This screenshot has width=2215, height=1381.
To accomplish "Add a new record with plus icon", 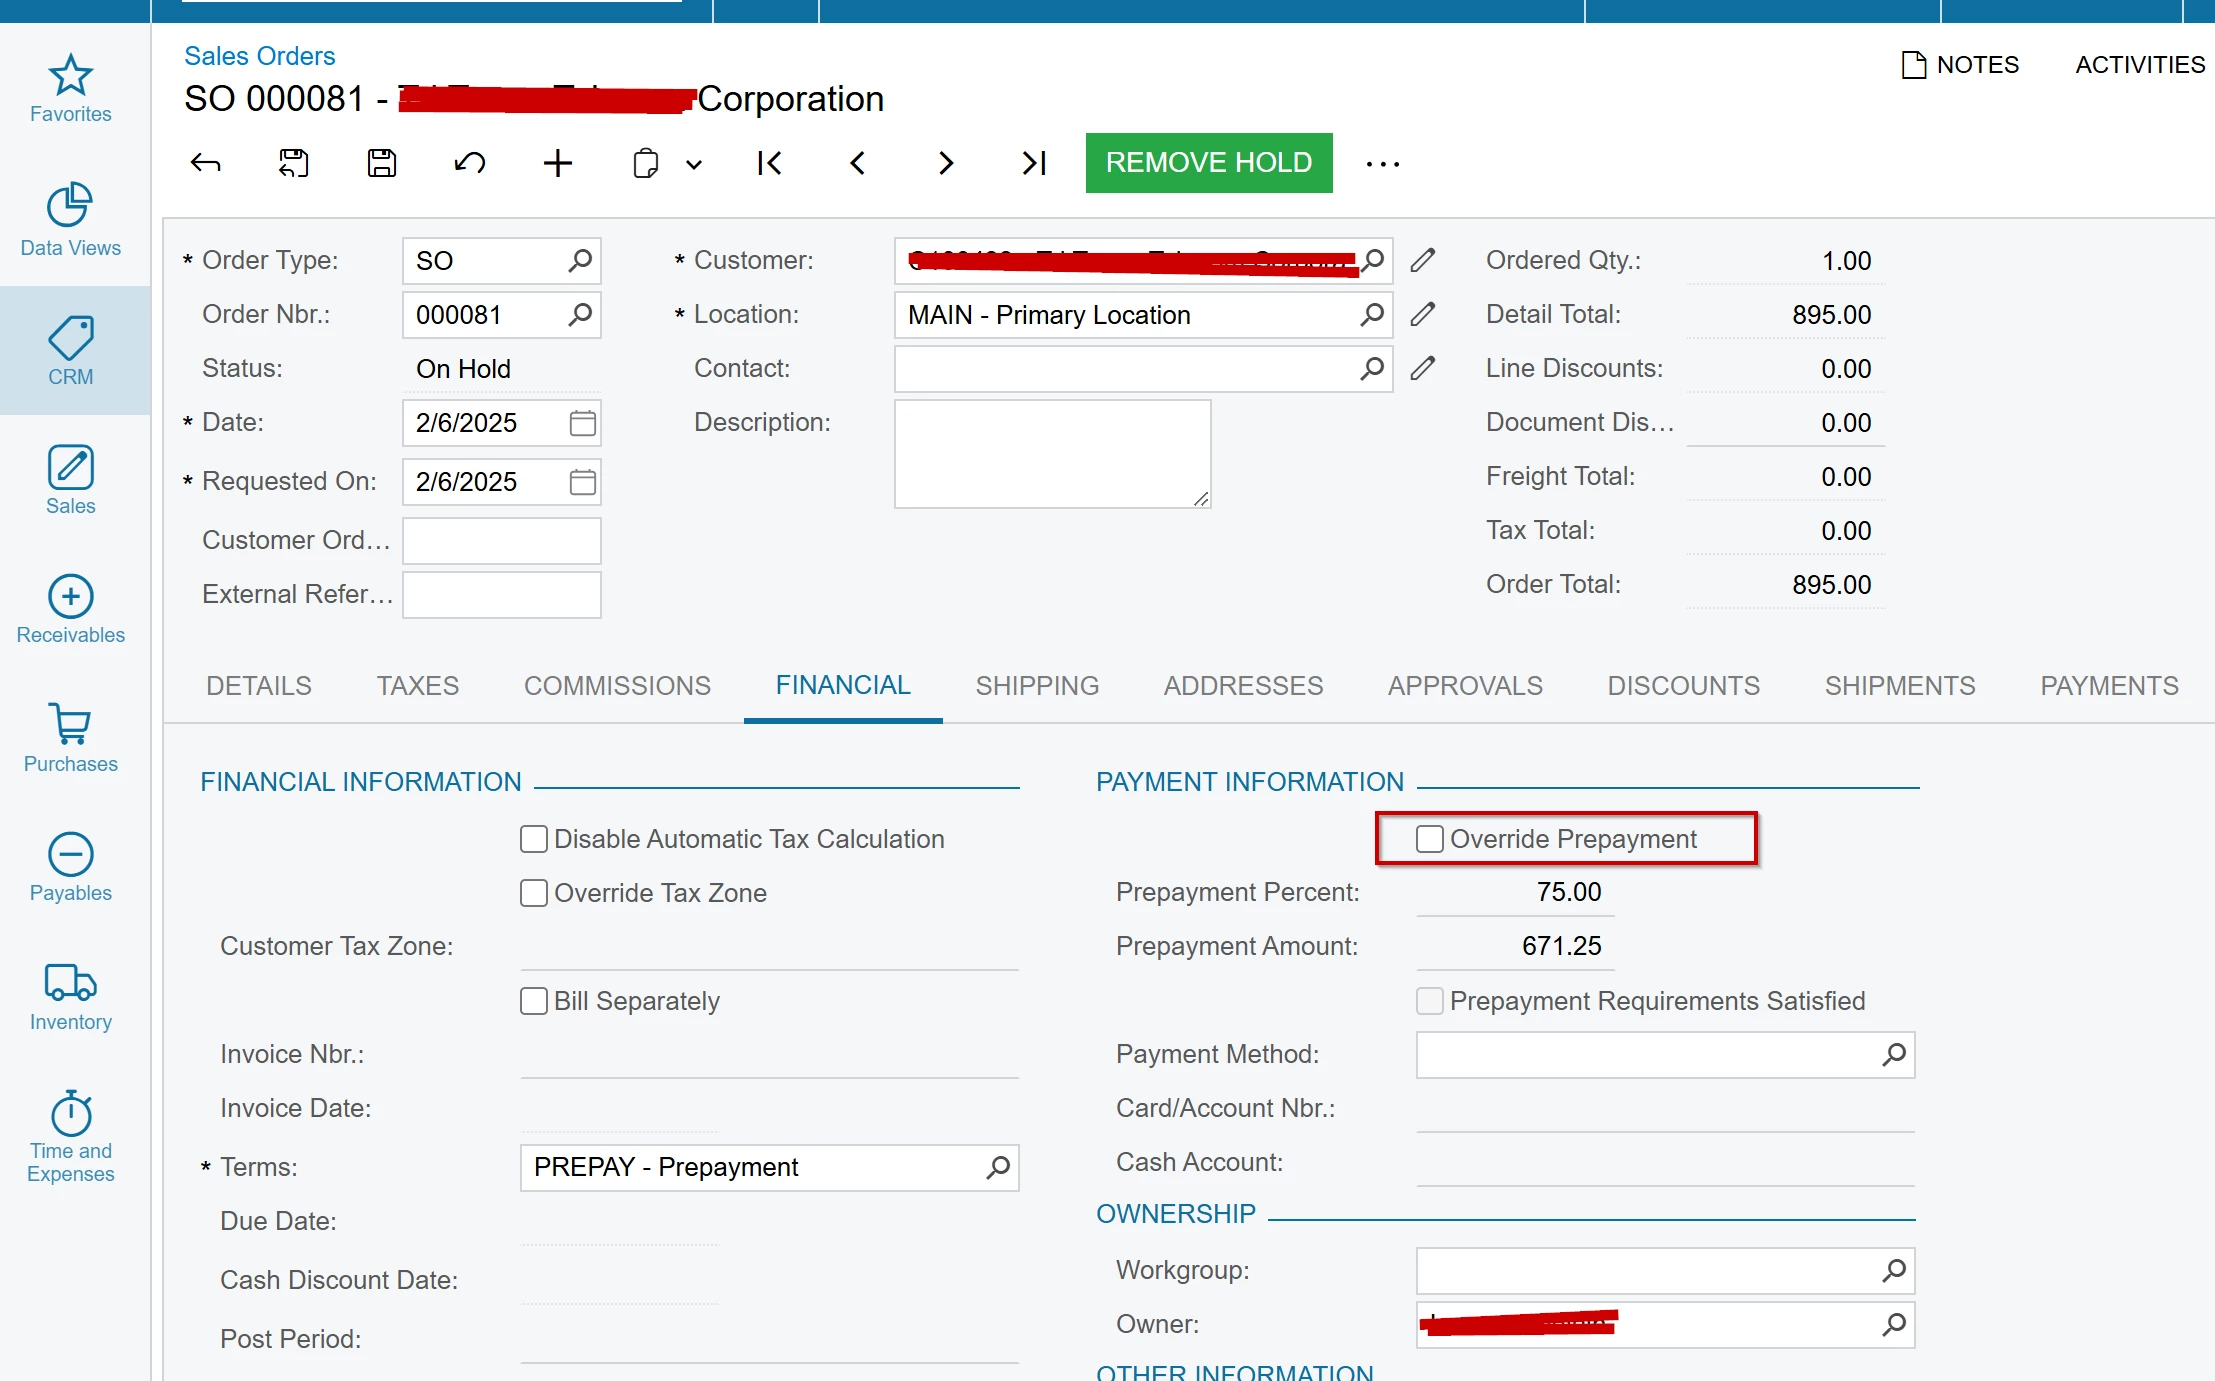I will tap(557, 163).
